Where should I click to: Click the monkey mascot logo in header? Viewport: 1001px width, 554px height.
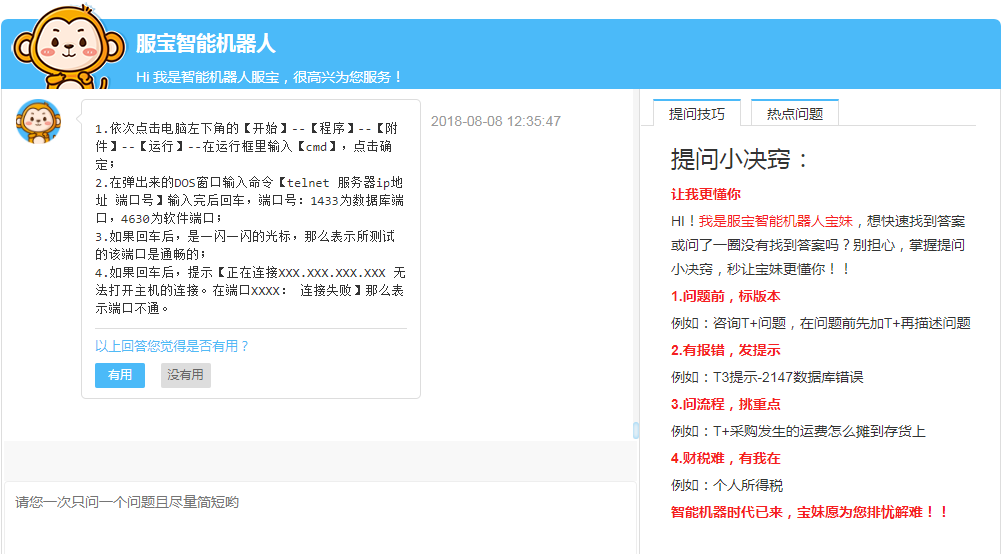[69, 46]
